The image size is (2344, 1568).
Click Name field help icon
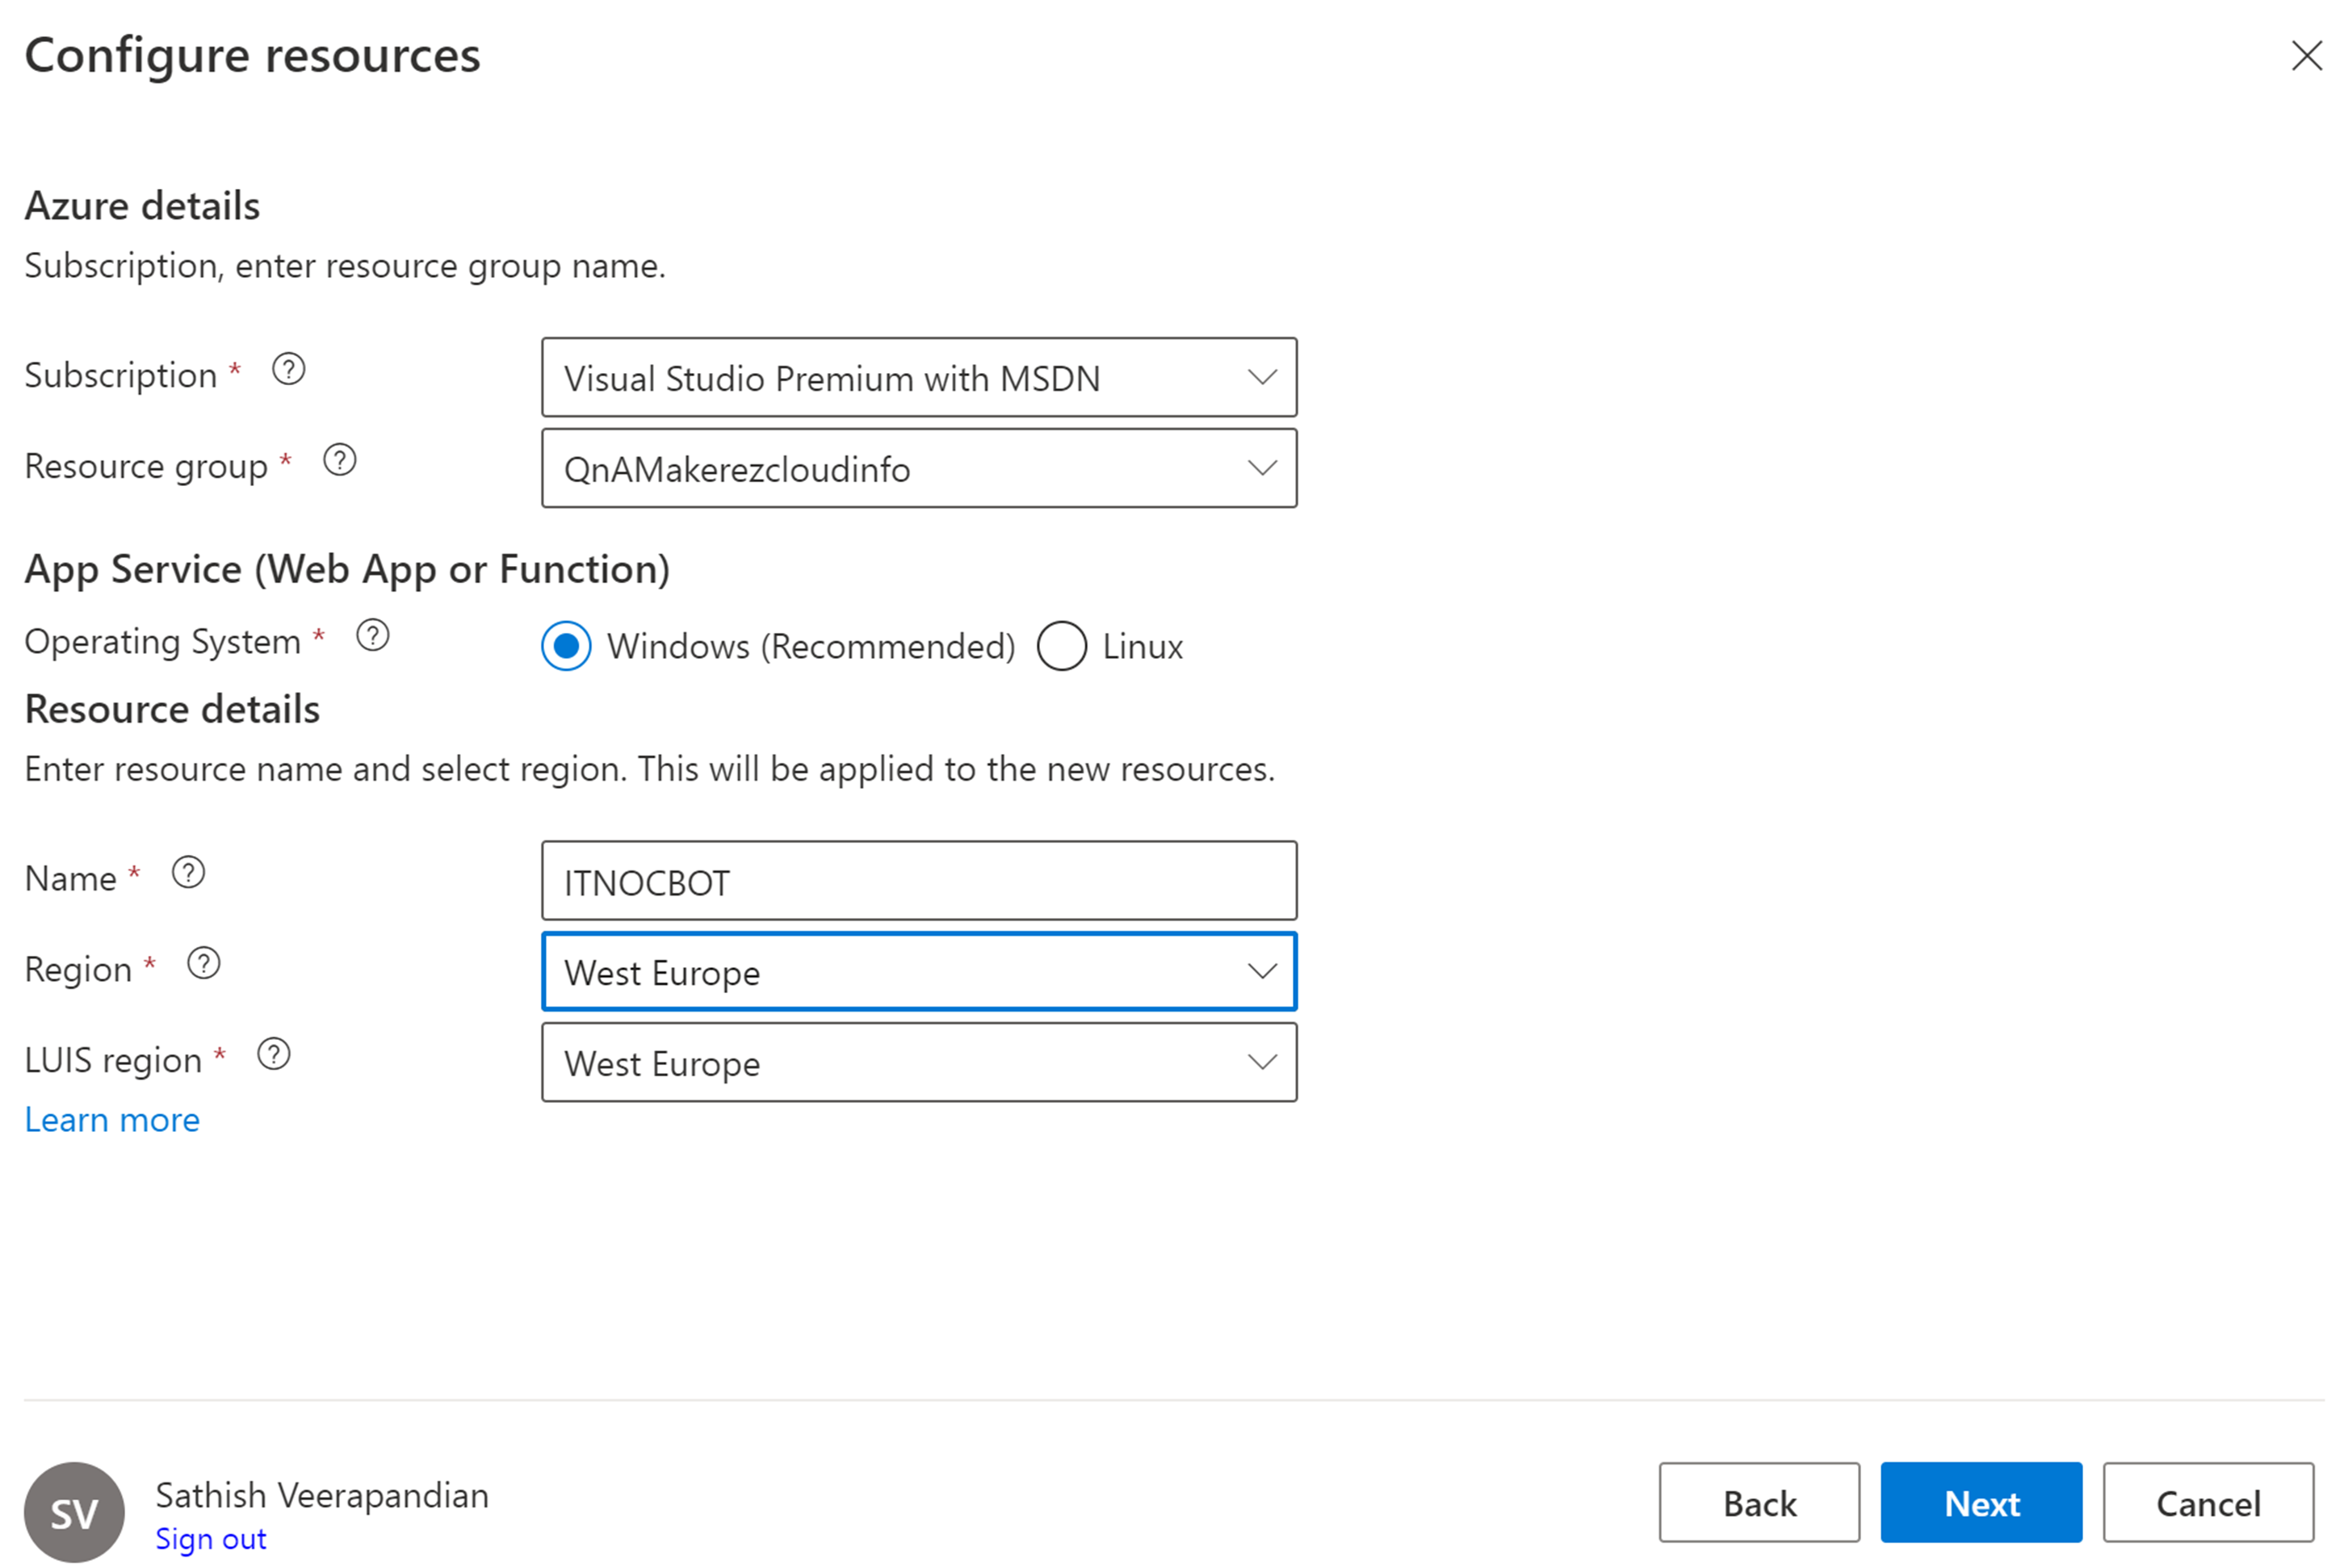coord(188,873)
